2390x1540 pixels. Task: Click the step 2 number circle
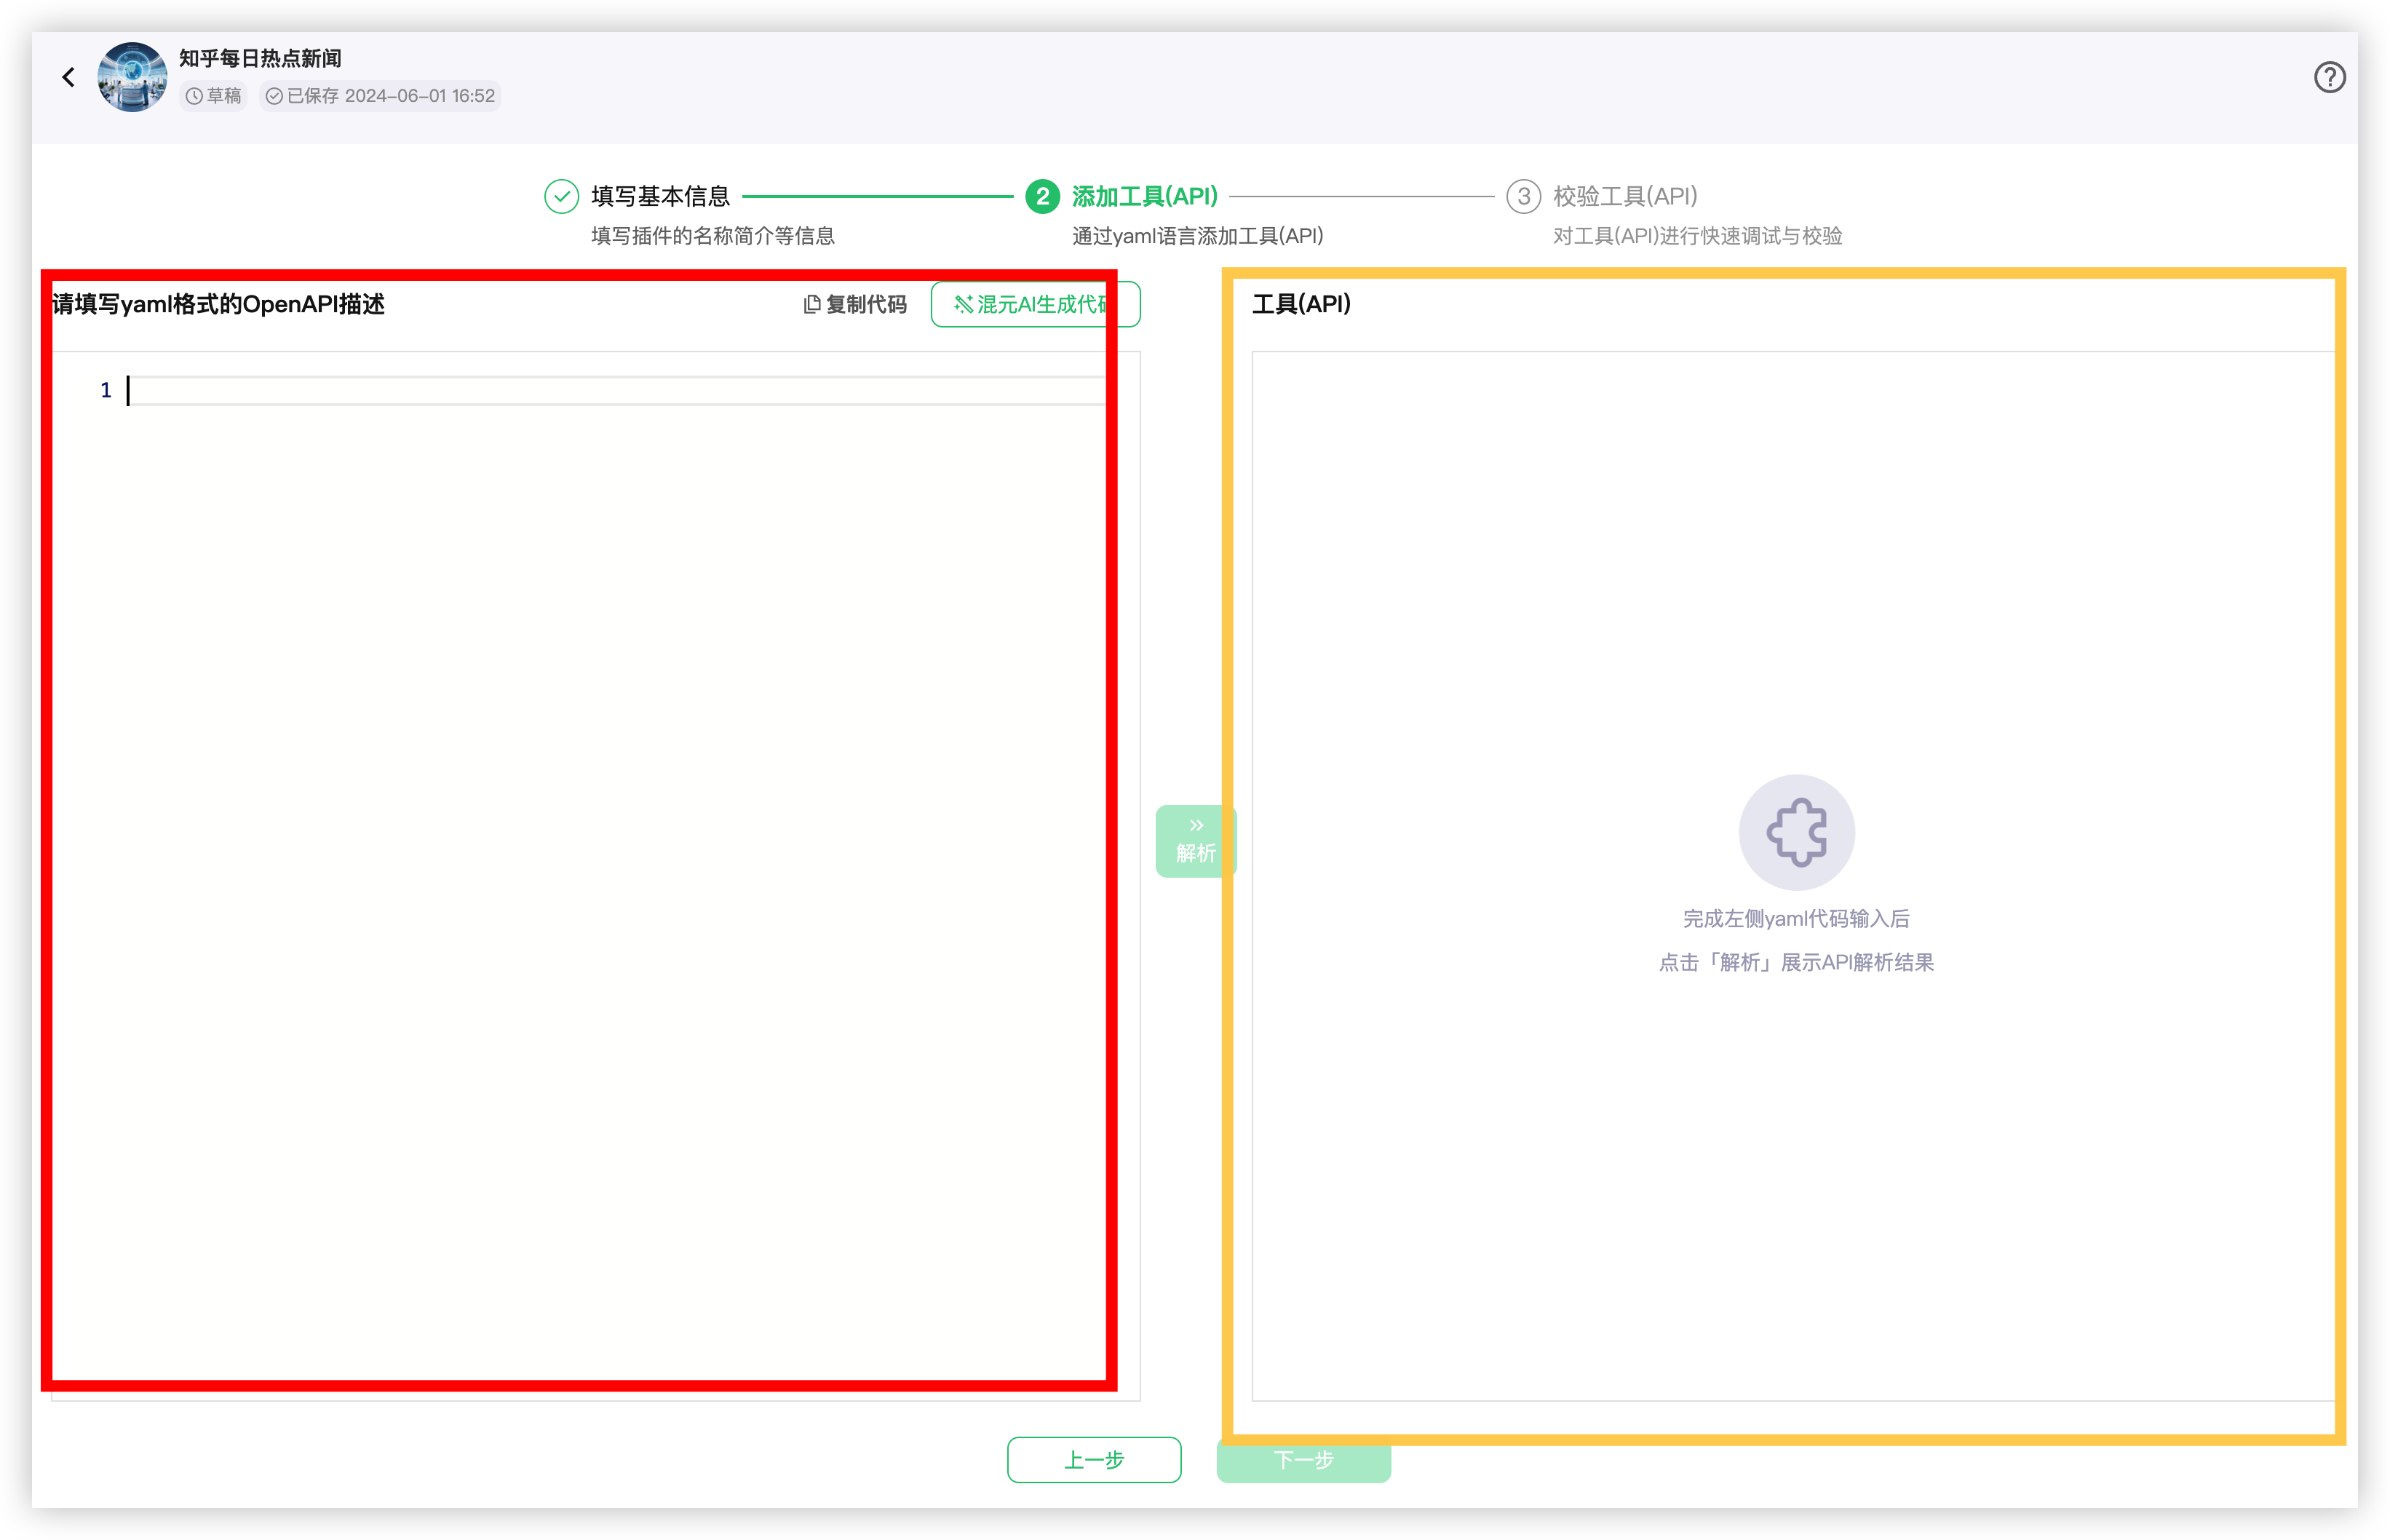(1042, 196)
